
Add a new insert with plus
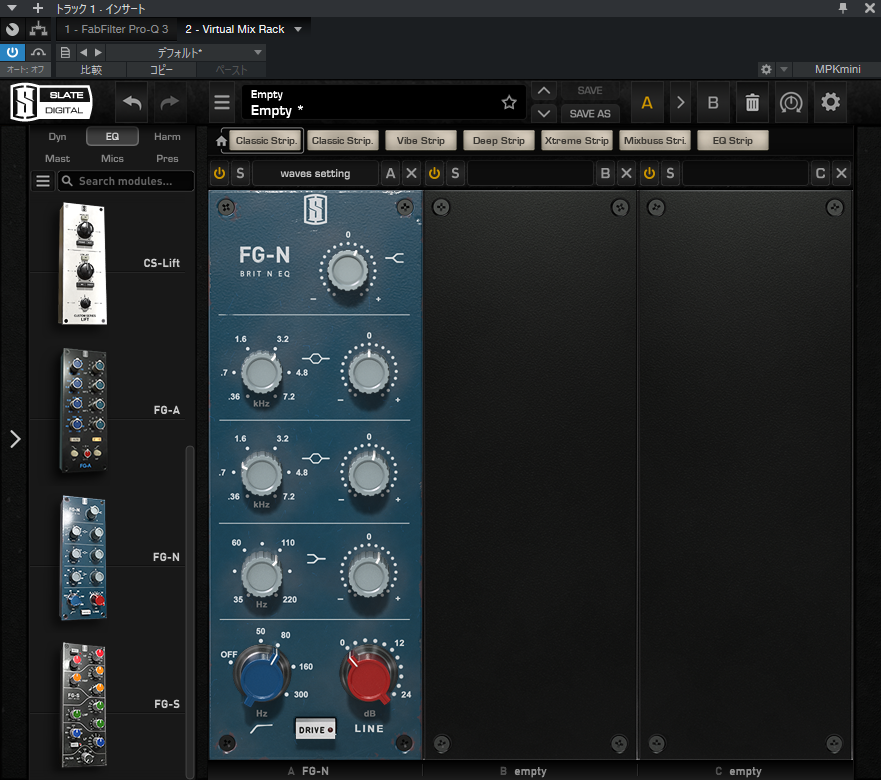pyautogui.click(x=38, y=8)
